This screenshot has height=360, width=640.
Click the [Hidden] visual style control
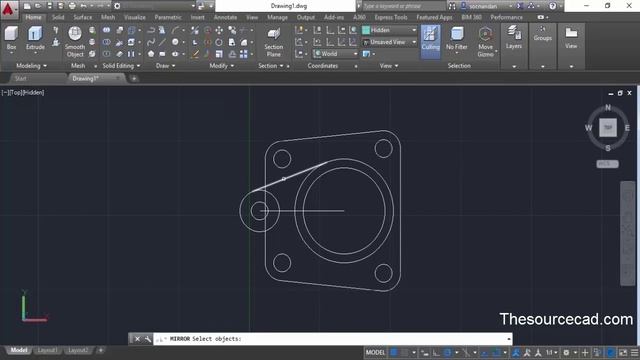[x=33, y=93]
